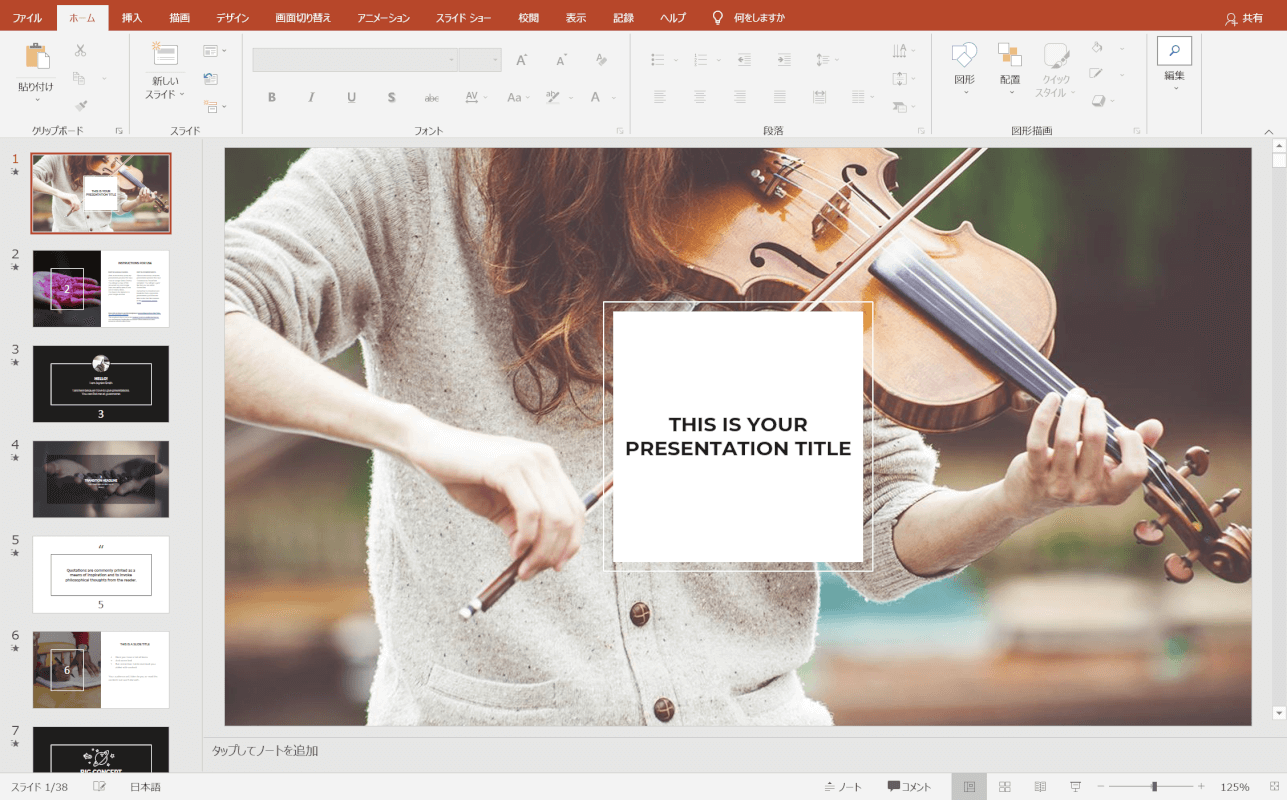The height and width of the screenshot is (800, 1287).
Task: Open the 図形 shapes gallery
Action: [964, 56]
